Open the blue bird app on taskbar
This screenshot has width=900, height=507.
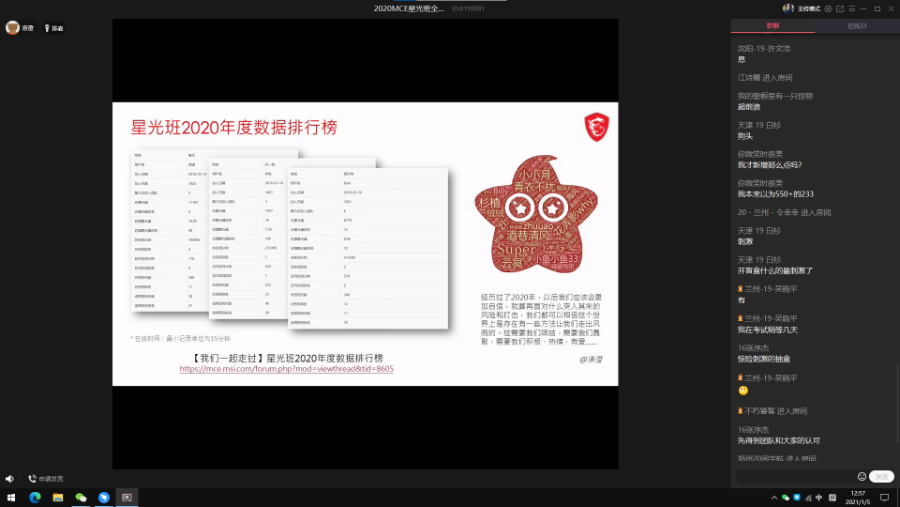(104, 497)
